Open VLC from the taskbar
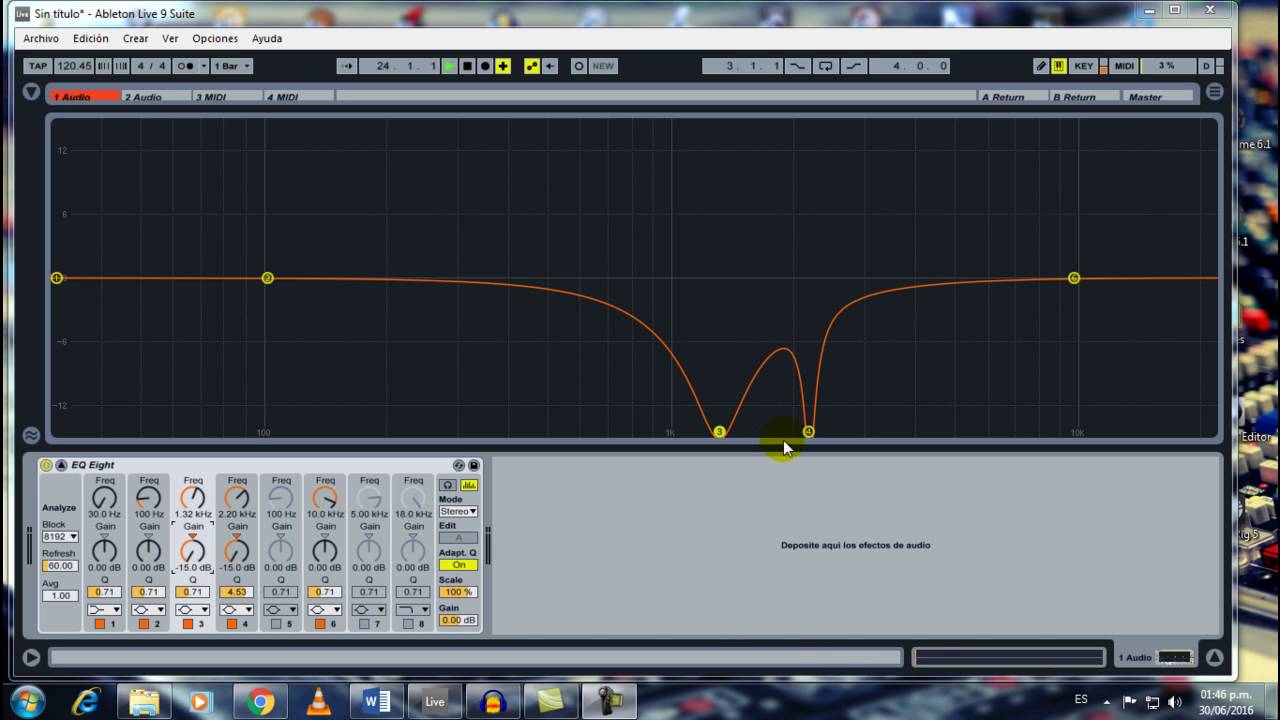1280x720 pixels. point(318,702)
